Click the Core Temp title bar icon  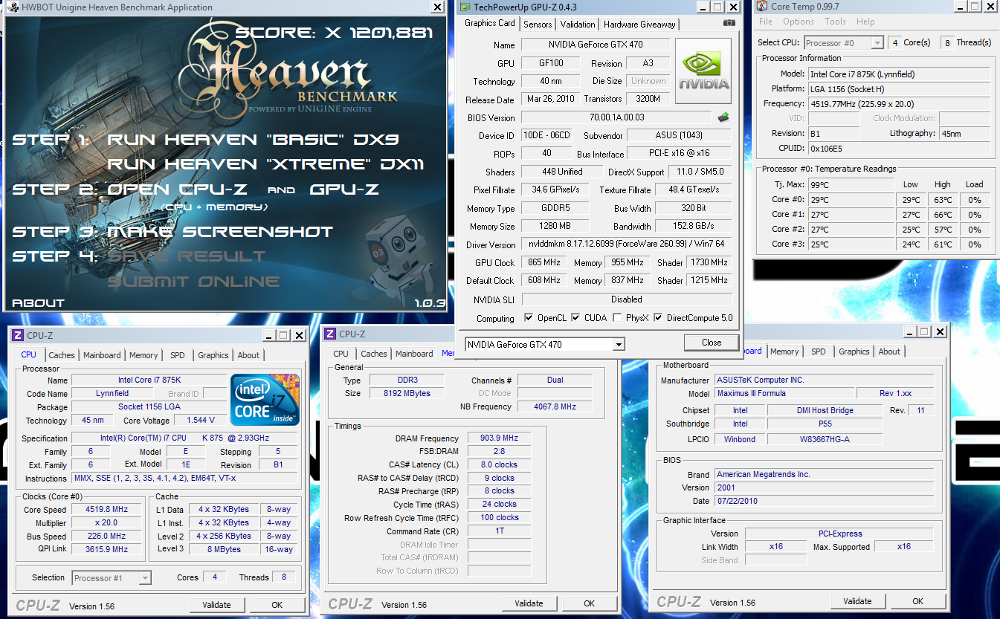click(761, 6)
